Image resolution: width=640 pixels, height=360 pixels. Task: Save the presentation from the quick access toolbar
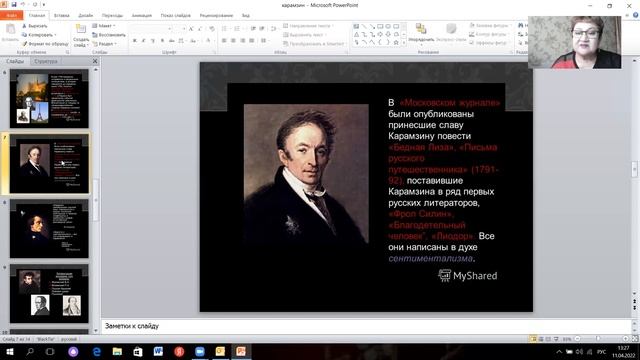(x=13, y=4)
